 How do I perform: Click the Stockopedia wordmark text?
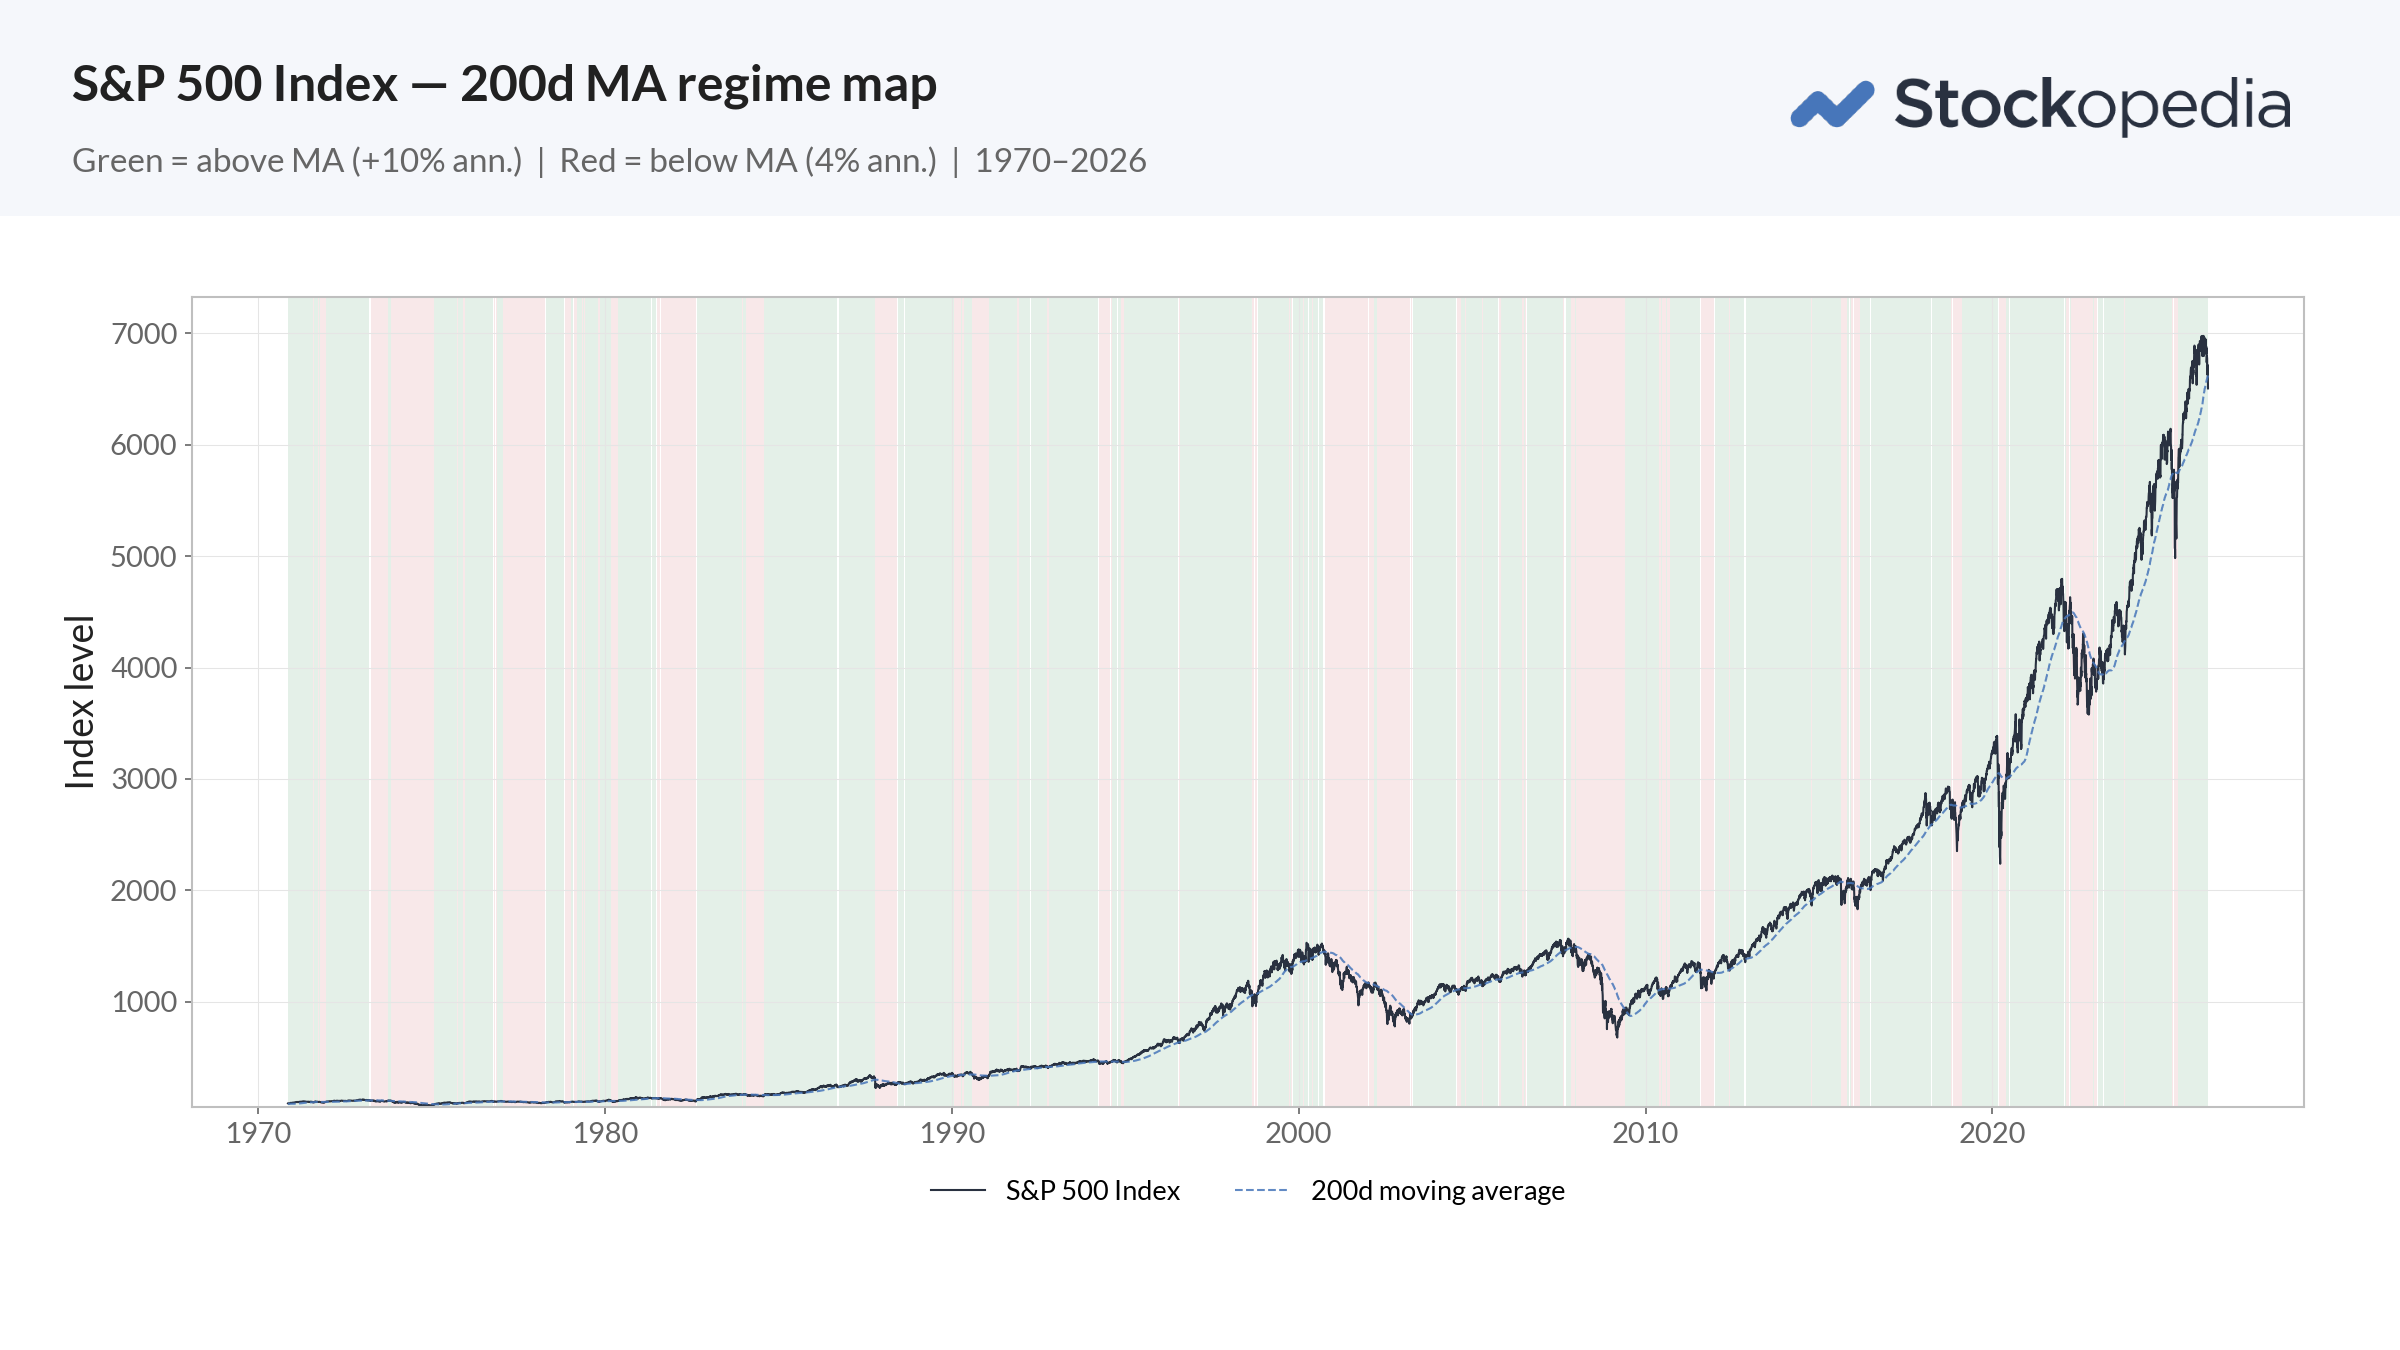2092,104
